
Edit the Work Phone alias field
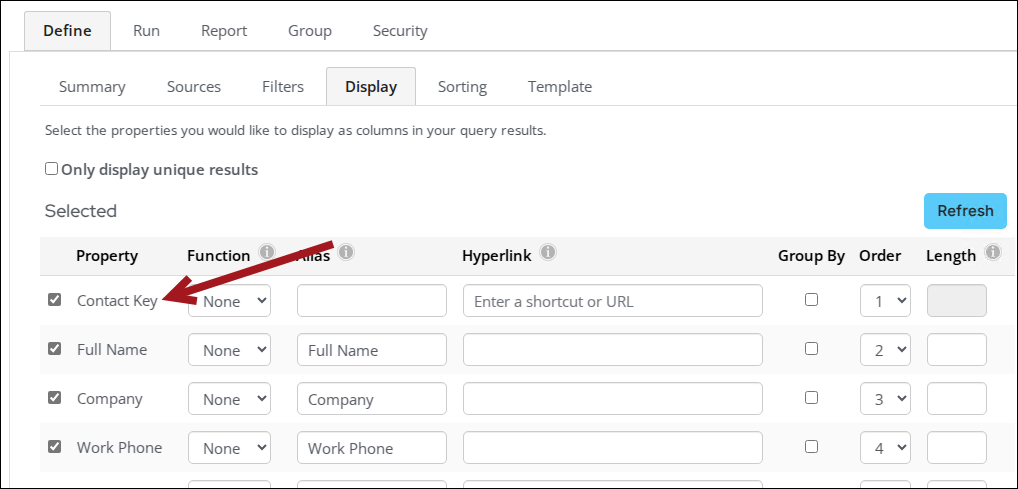pyautogui.click(x=372, y=447)
